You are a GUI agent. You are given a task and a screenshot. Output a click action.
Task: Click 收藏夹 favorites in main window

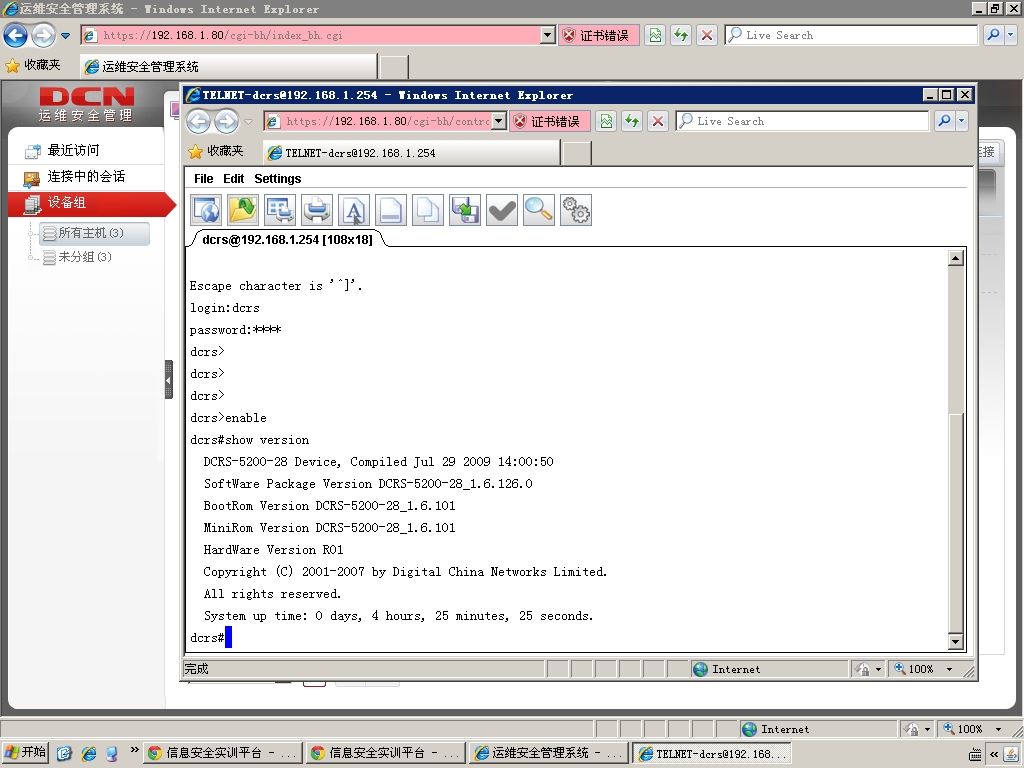point(33,65)
